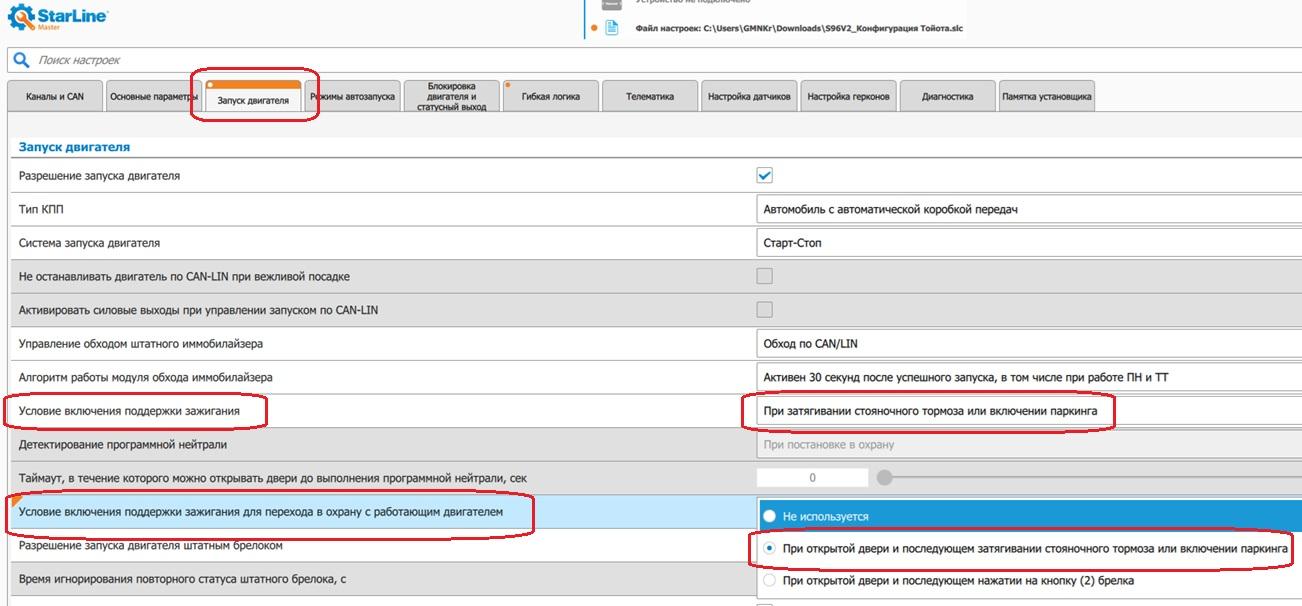The width and height of the screenshot is (1302, 606).
Task: Switch to the Каналы и CAN tab
Action: (55, 97)
